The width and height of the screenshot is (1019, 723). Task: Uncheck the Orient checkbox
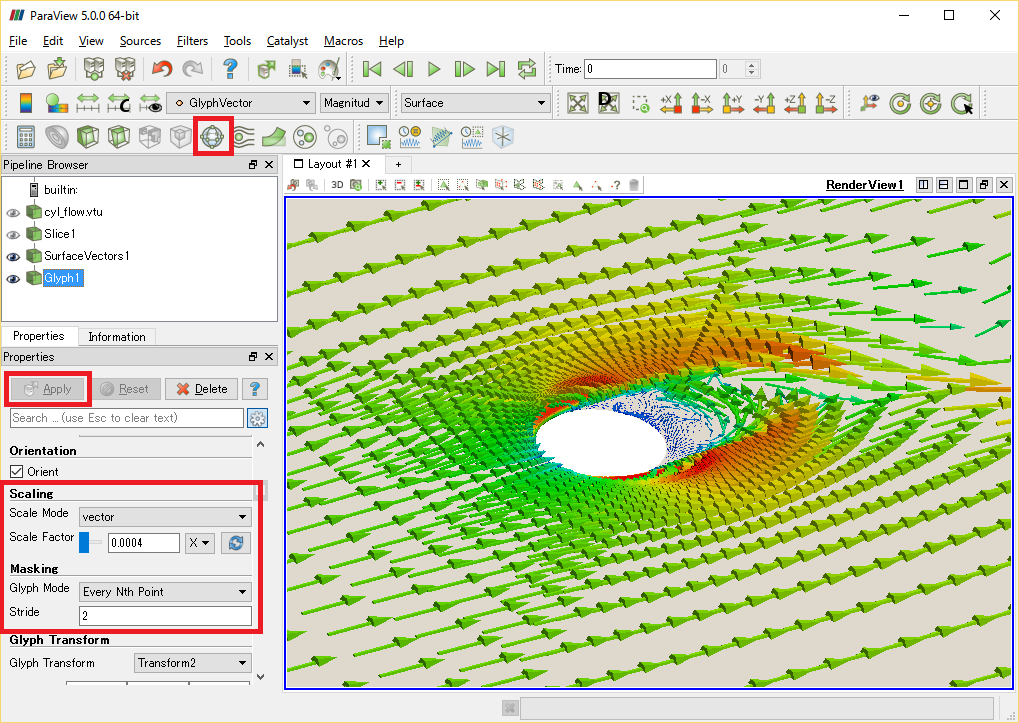coord(16,472)
